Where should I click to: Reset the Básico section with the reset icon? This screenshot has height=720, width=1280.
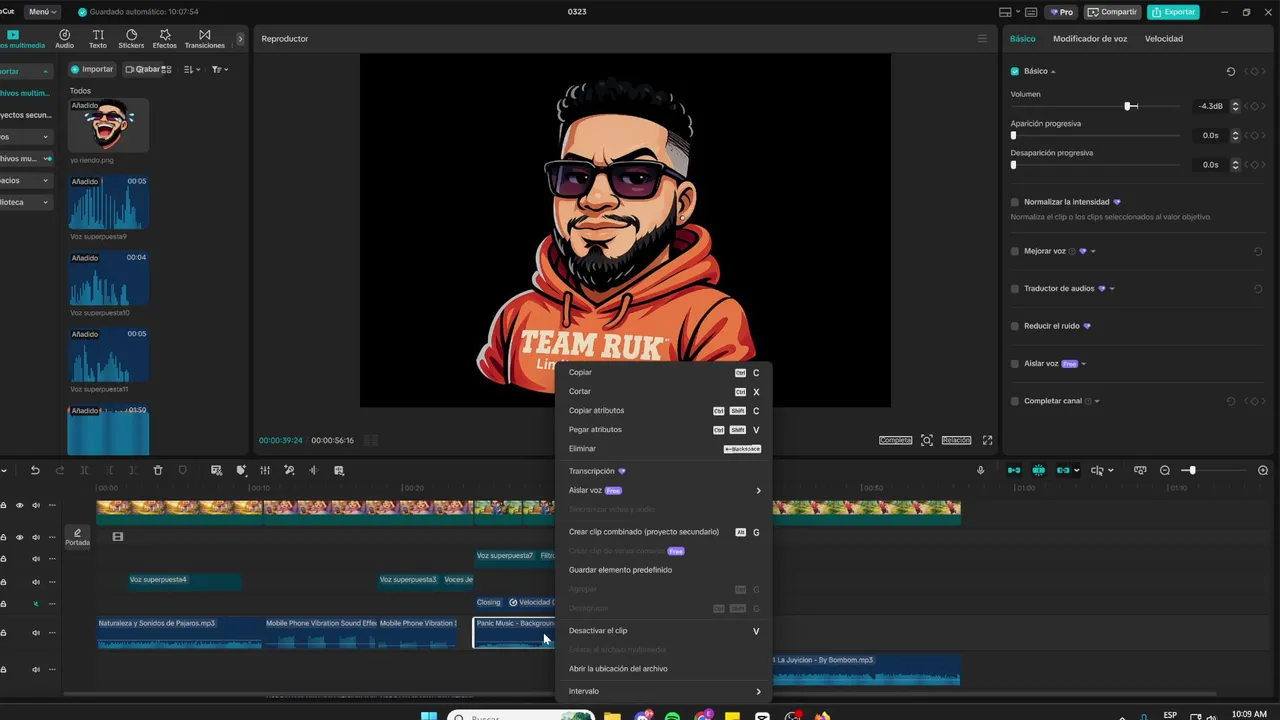click(1231, 72)
